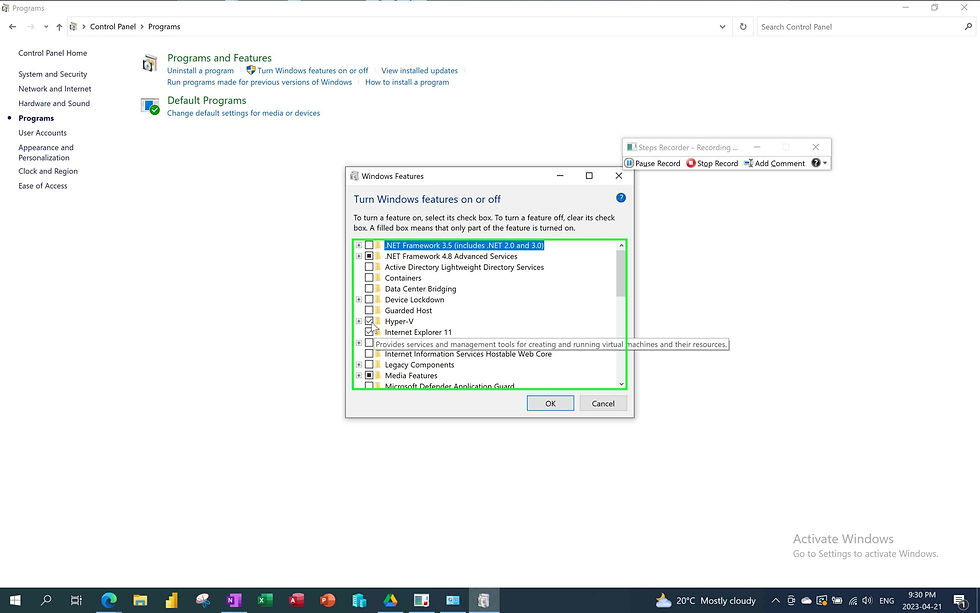Refresh the Control Panel address bar
Image resolution: width=980 pixels, height=613 pixels.
click(743, 27)
